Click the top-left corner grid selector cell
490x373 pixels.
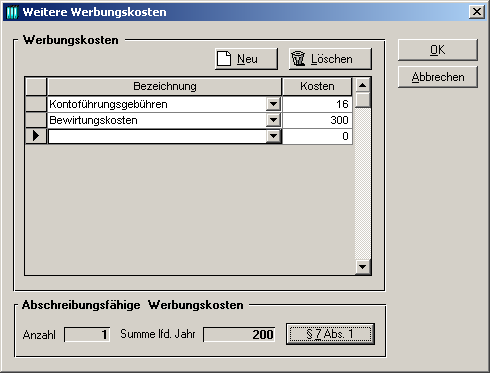point(36,86)
